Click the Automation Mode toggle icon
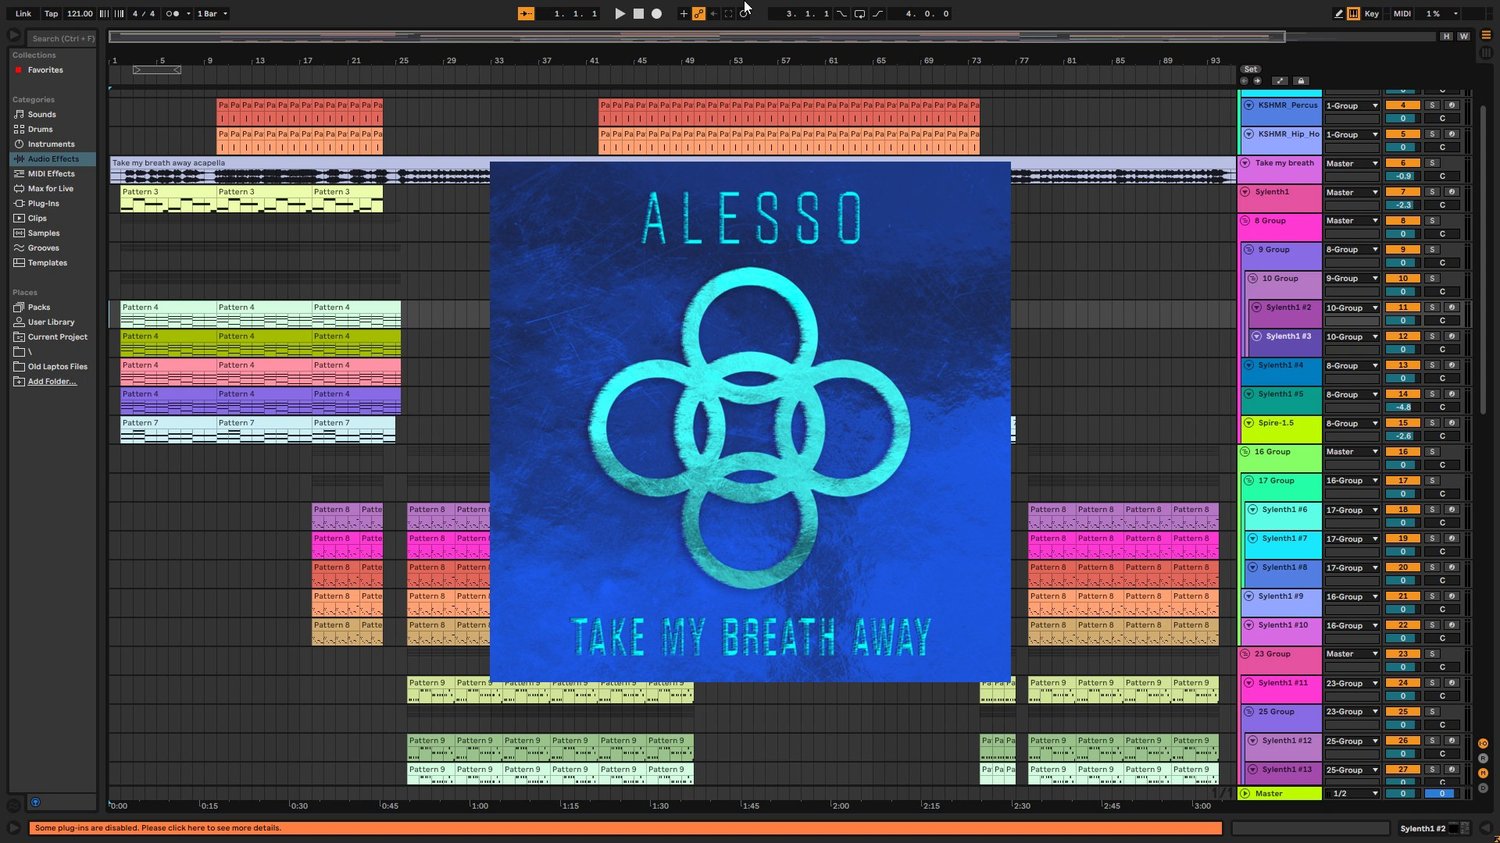This screenshot has width=1500, height=843. [1280, 81]
